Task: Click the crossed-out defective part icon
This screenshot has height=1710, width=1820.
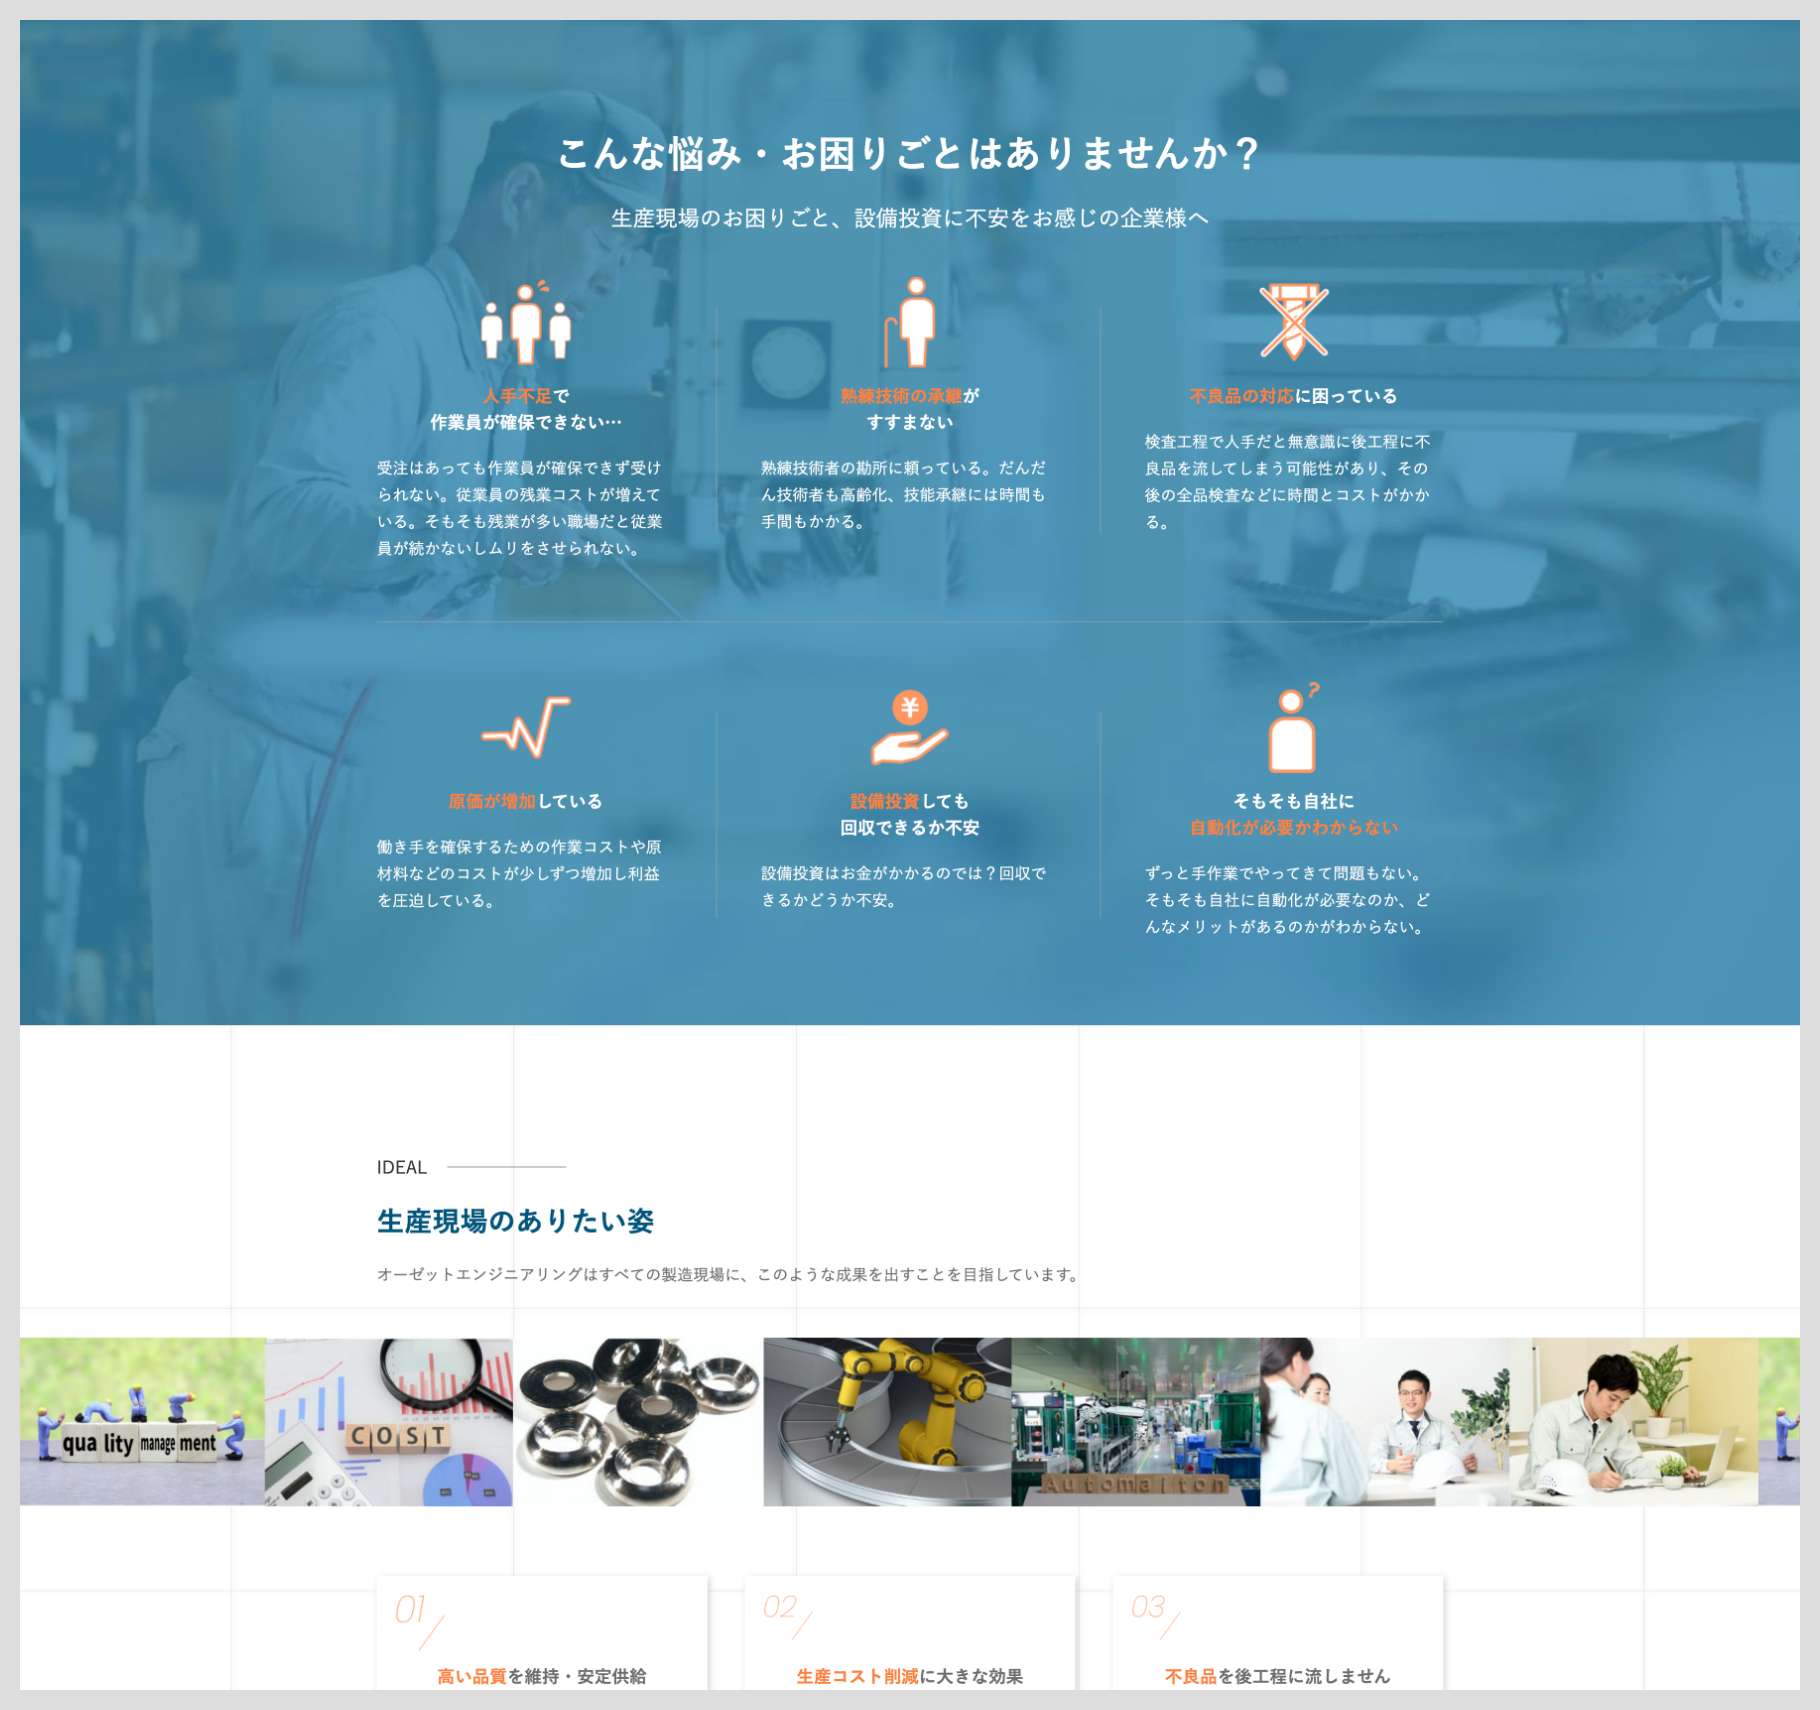Action: point(1293,321)
